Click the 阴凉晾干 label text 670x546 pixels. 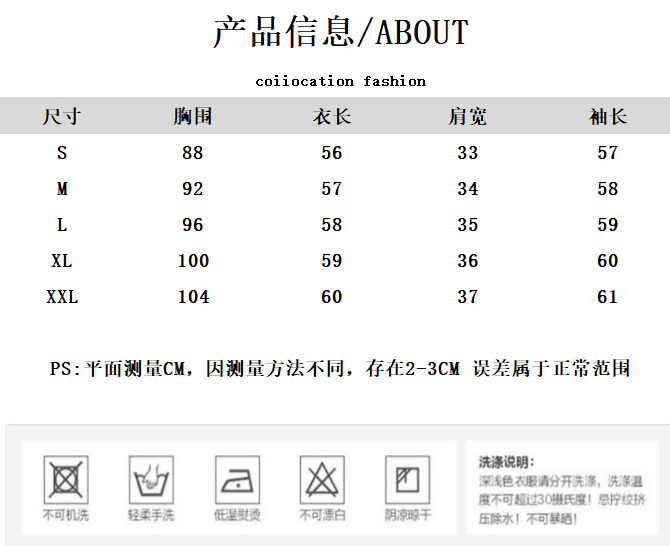click(408, 515)
